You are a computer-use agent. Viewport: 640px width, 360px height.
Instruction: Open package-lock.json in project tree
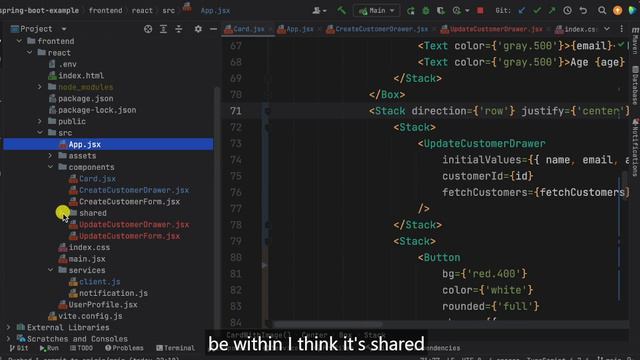pos(92,110)
